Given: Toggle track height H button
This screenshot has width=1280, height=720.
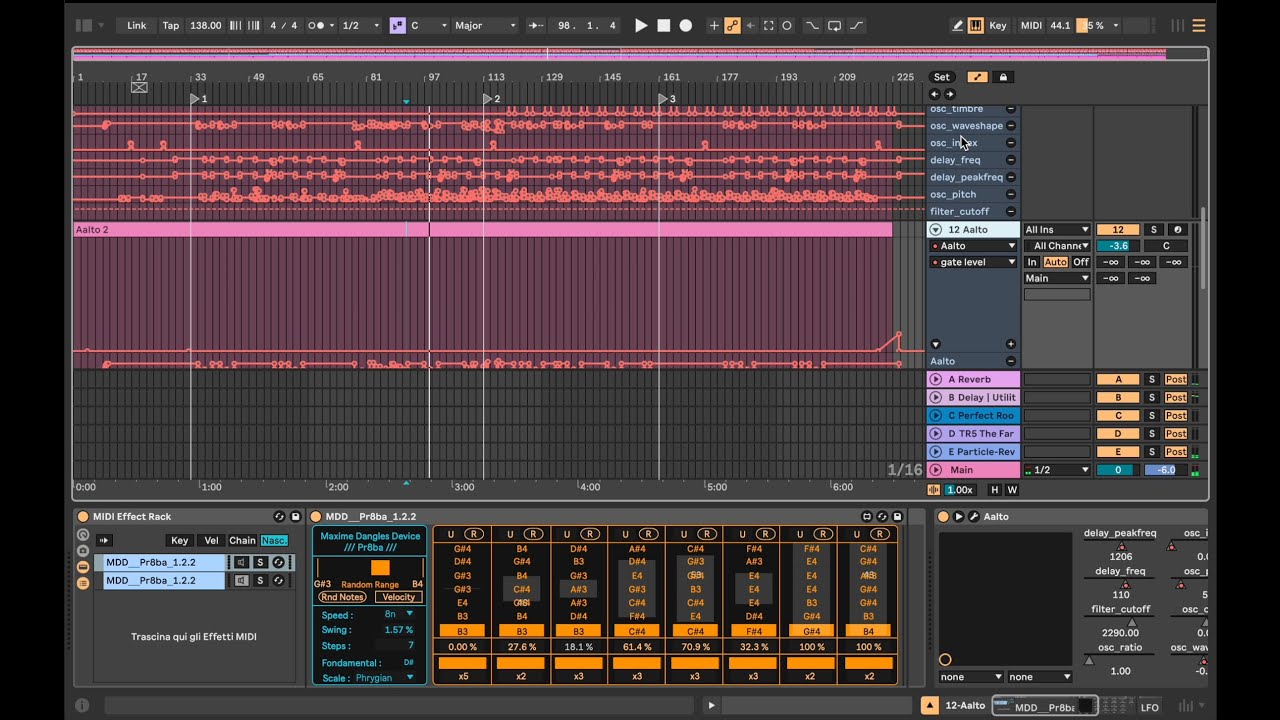Looking at the screenshot, I should (994, 490).
